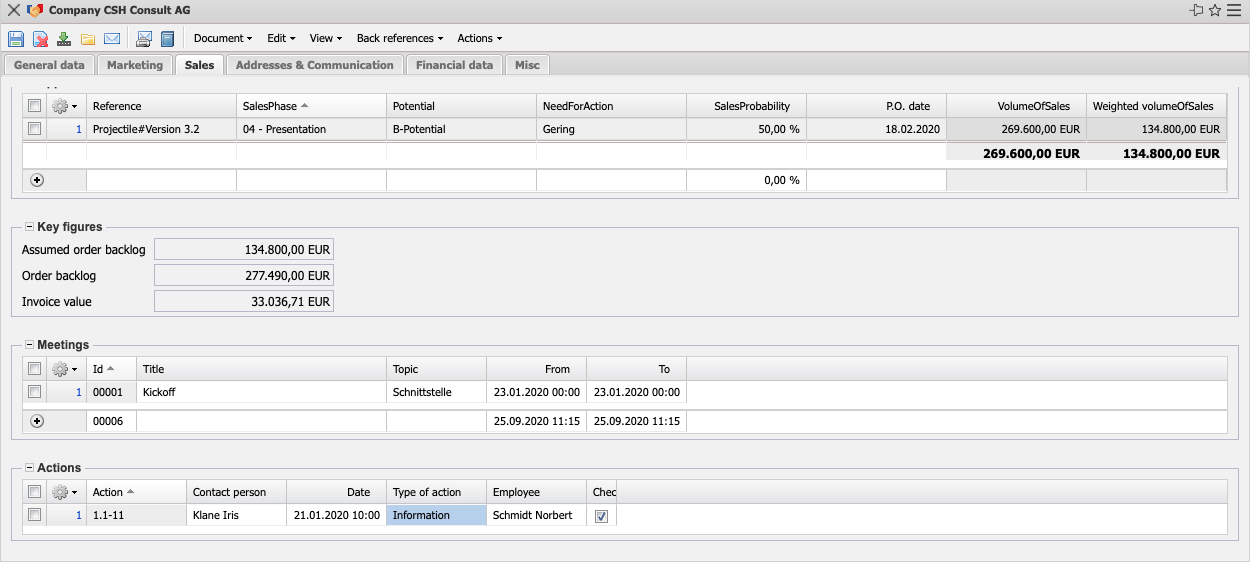Open the yellow folder icon in toolbar
This screenshot has height=562, width=1250.
pos(88,39)
